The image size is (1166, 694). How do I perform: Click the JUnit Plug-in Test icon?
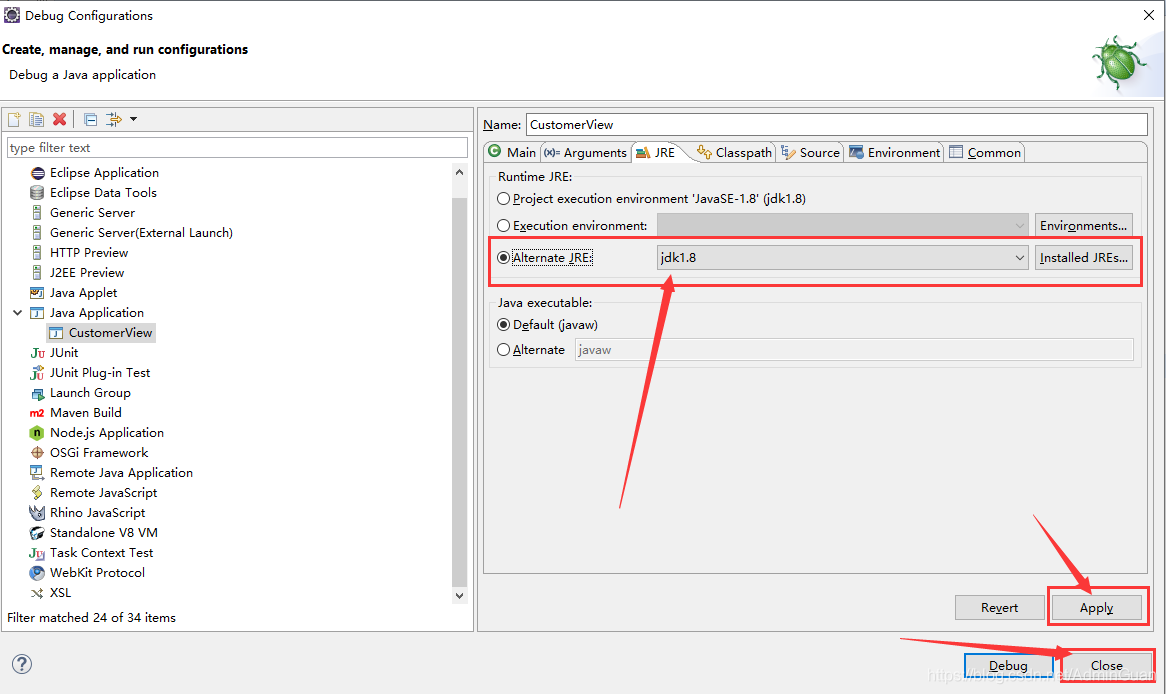click(37, 373)
